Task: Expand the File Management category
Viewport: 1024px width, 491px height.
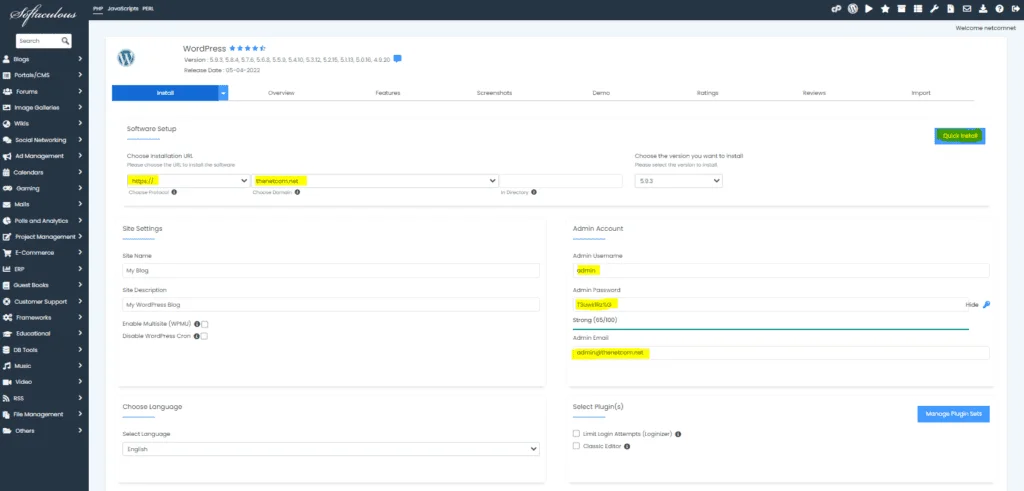Action: click(x=80, y=414)
